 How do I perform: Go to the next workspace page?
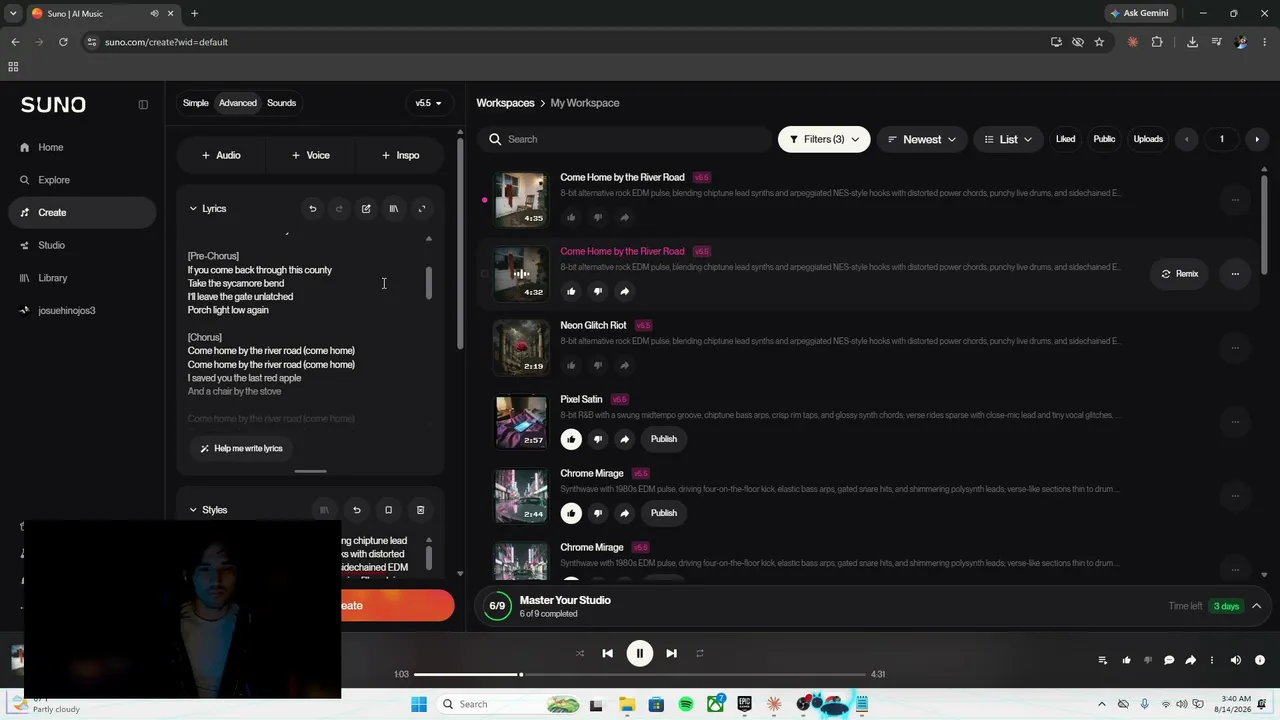[1257, 139]
